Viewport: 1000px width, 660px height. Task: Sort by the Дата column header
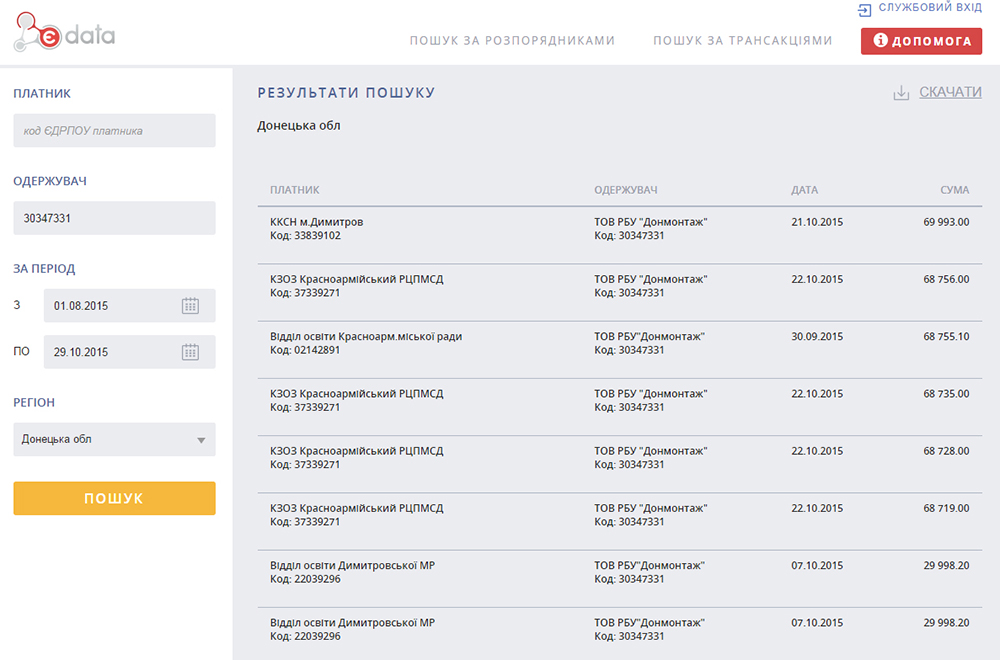pyautogui.click(x=804, y=190)
